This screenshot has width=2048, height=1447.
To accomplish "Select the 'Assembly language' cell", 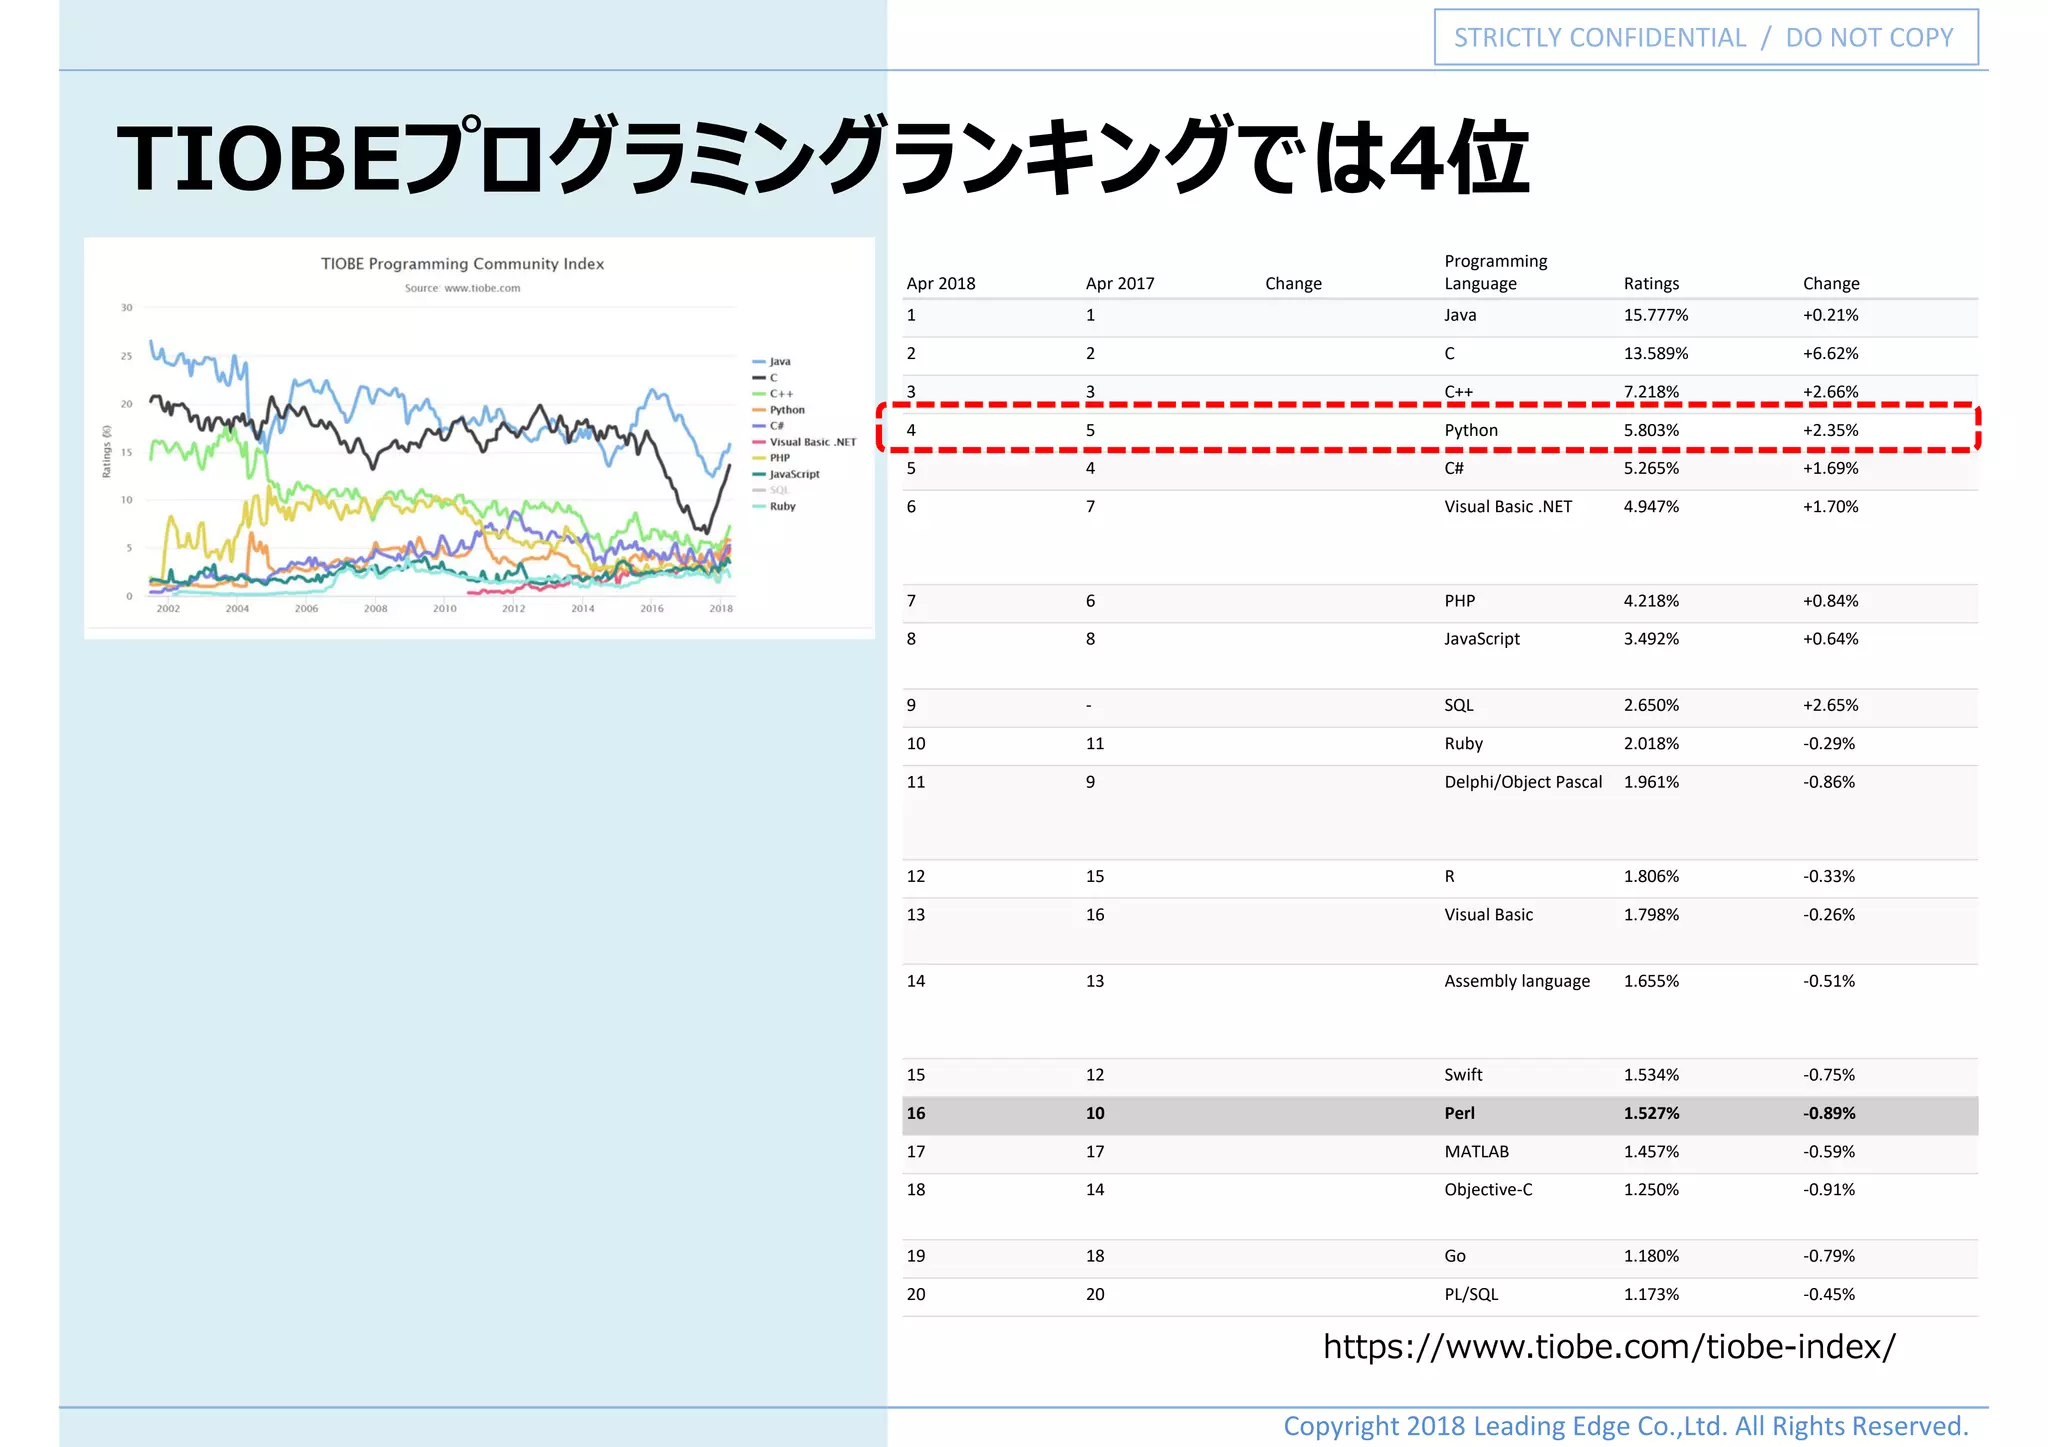I will point(1517,981).
